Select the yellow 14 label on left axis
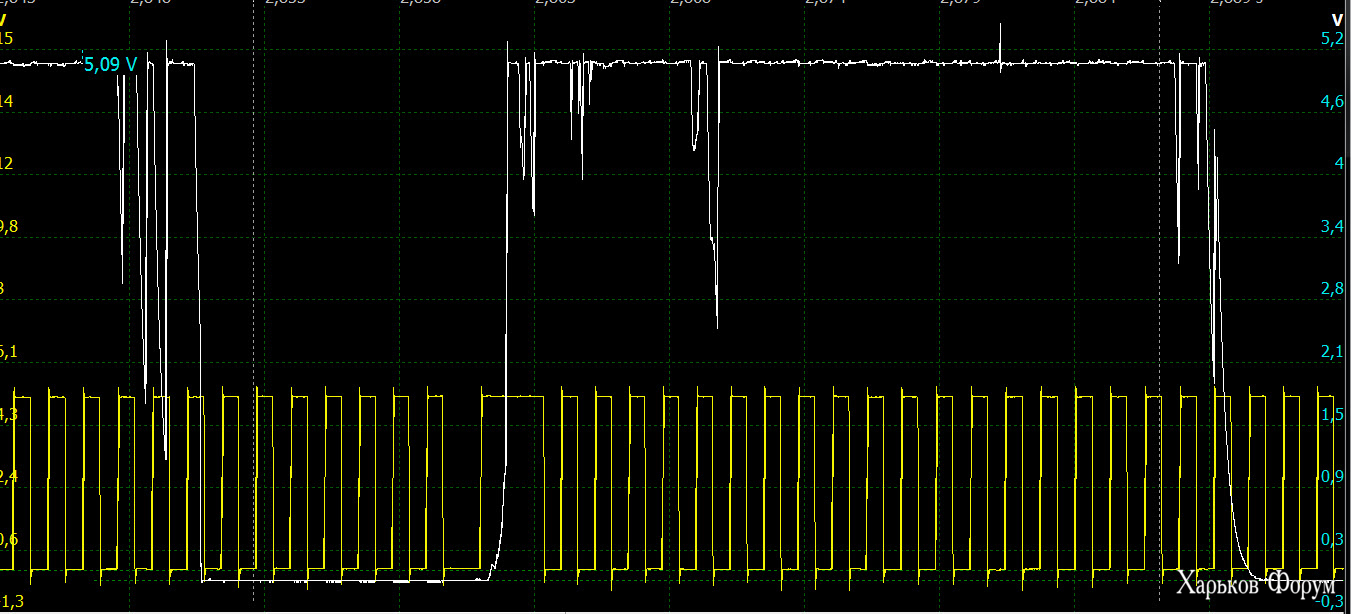 pos(7,102)
